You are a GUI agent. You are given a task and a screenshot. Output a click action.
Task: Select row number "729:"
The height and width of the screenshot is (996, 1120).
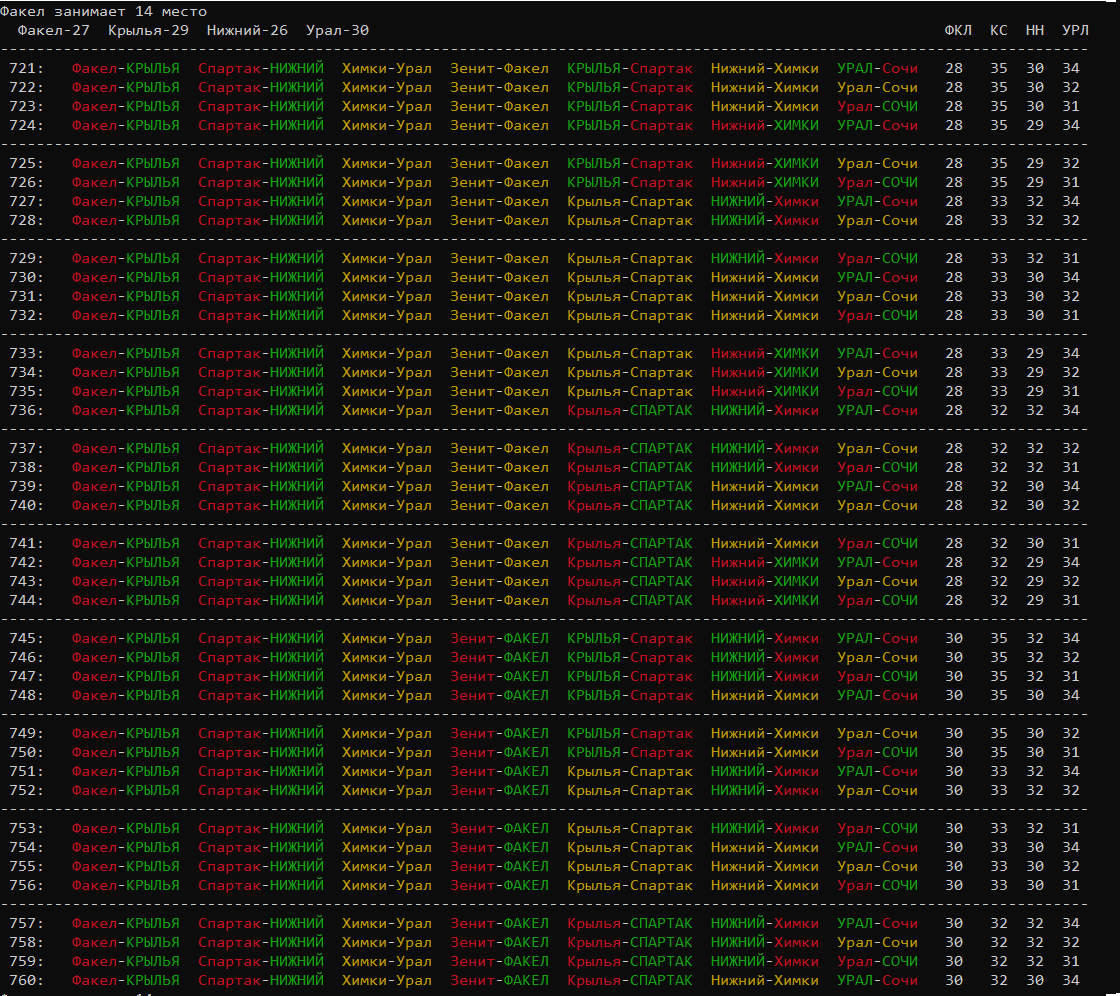coord(26,259)
